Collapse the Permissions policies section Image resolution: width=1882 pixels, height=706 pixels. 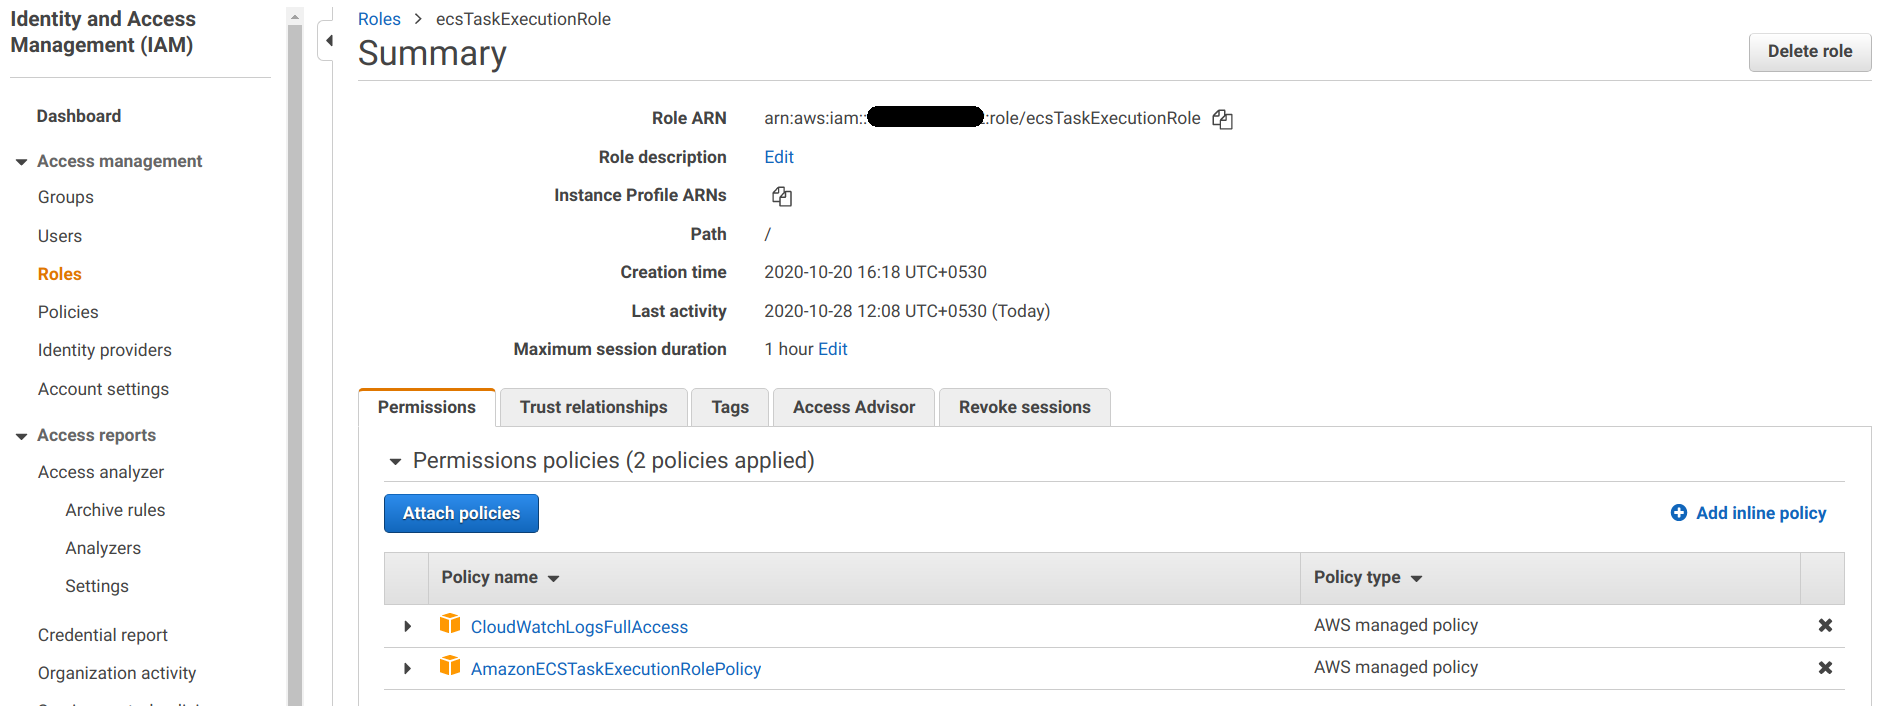(x=395, y=461)
